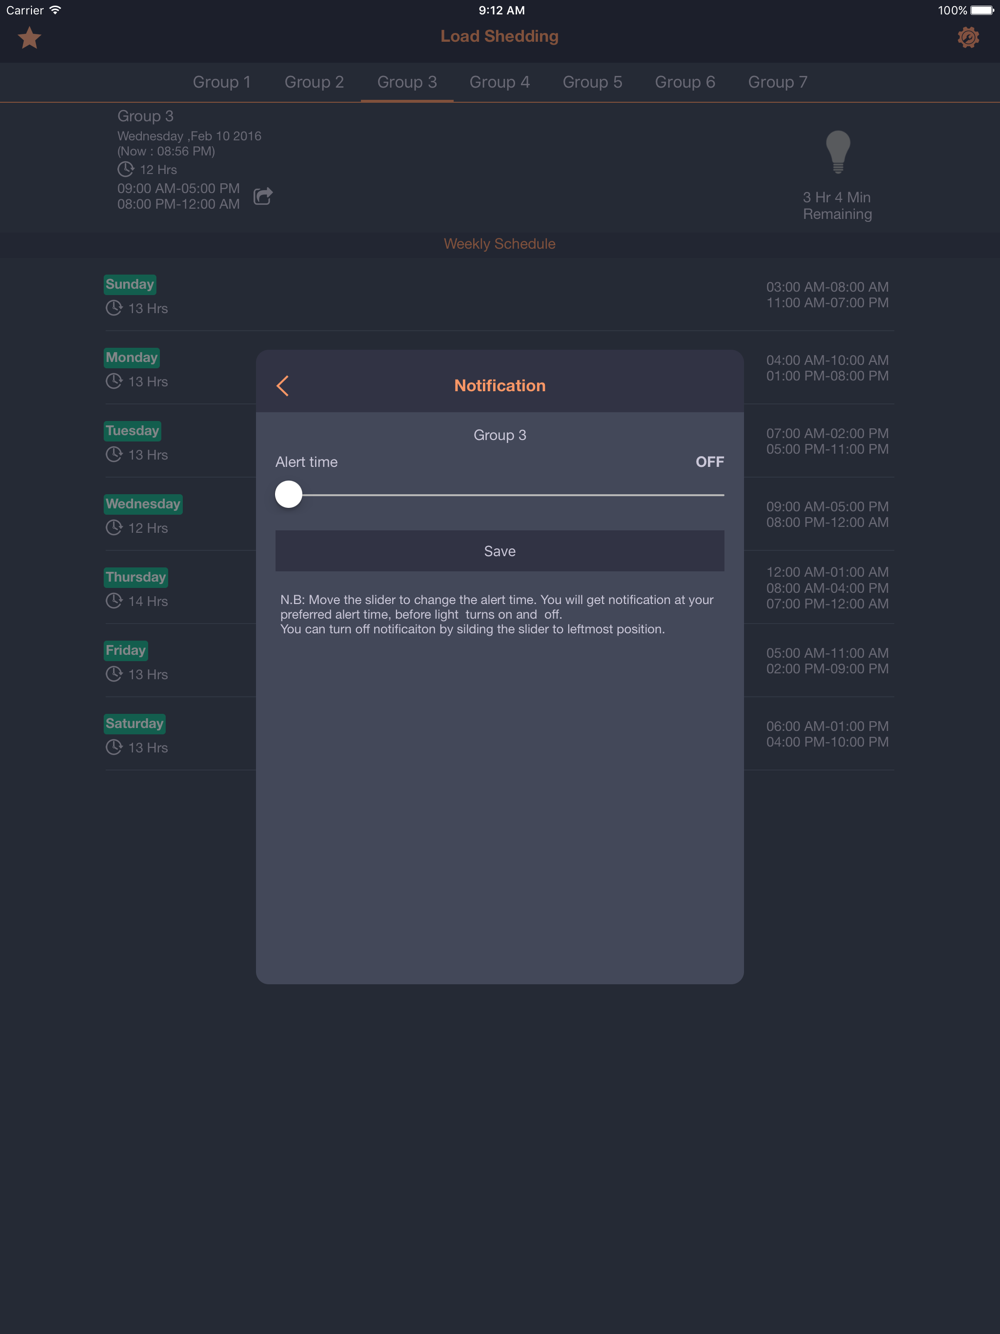Click Thursday's '14 Hrs' duration
1000x1334 pixels.
point(148,601)
